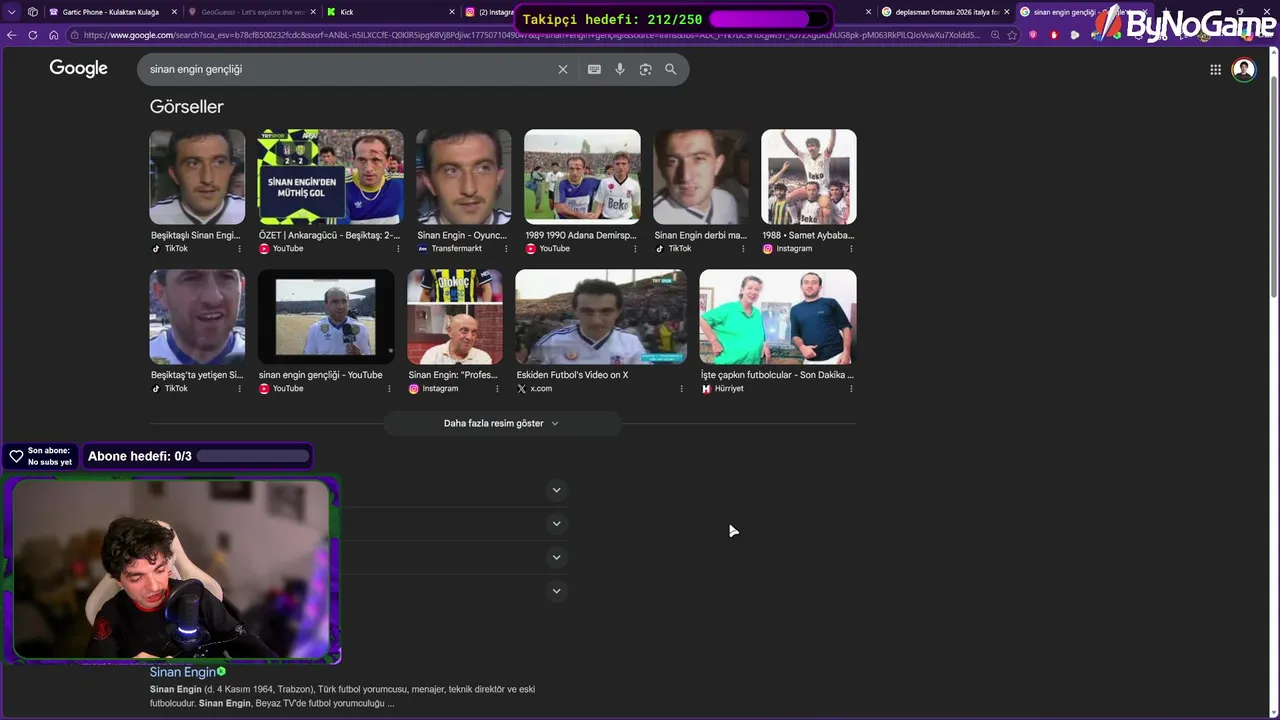
Task: Click the Son abone heart icon
Action: coord(16,456)
